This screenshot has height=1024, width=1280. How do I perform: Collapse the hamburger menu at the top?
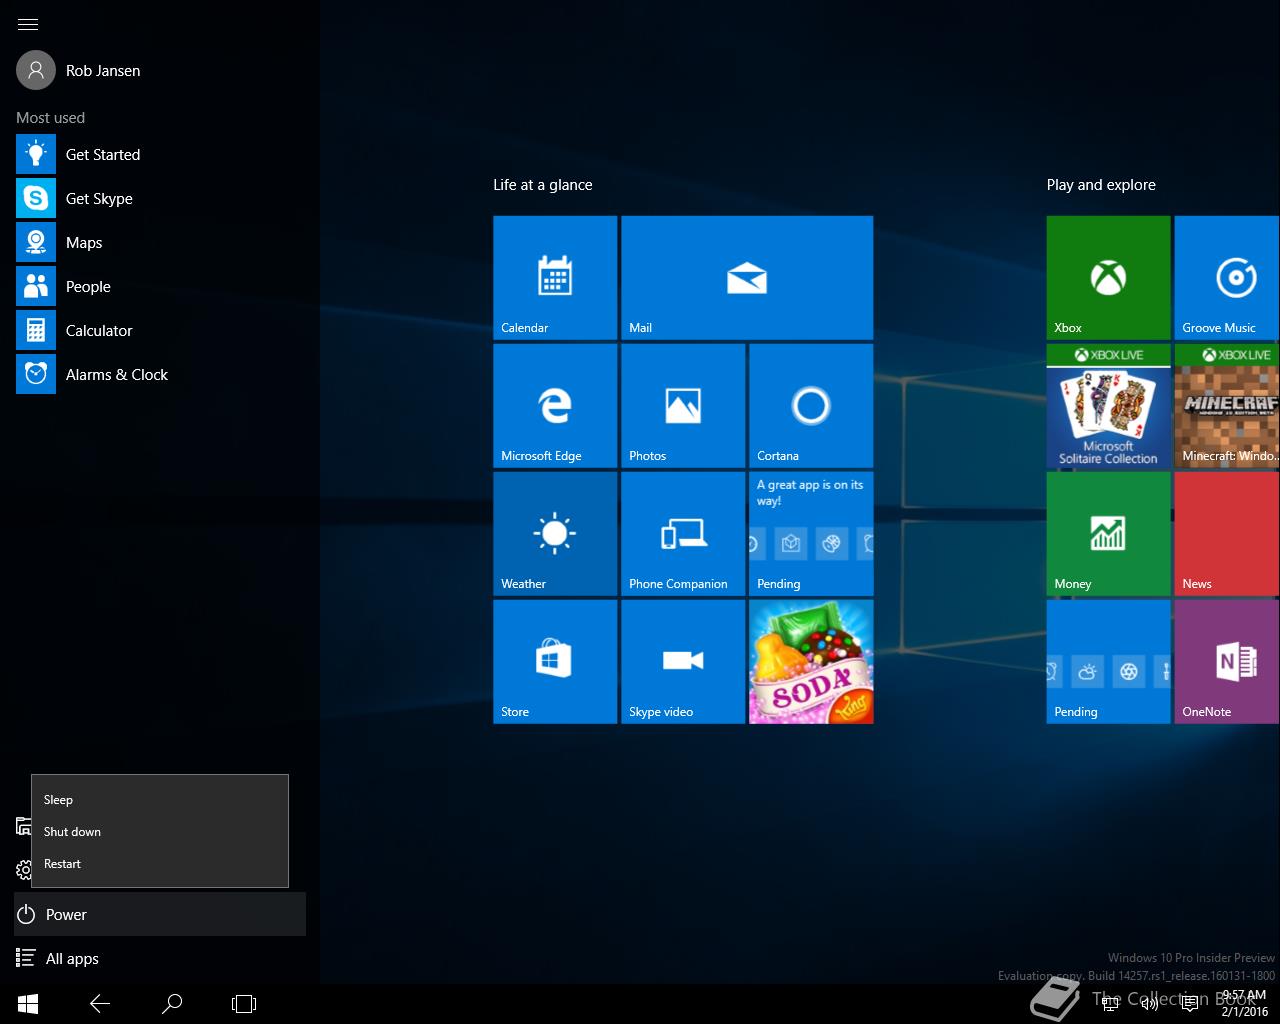(x=28, y=24)
